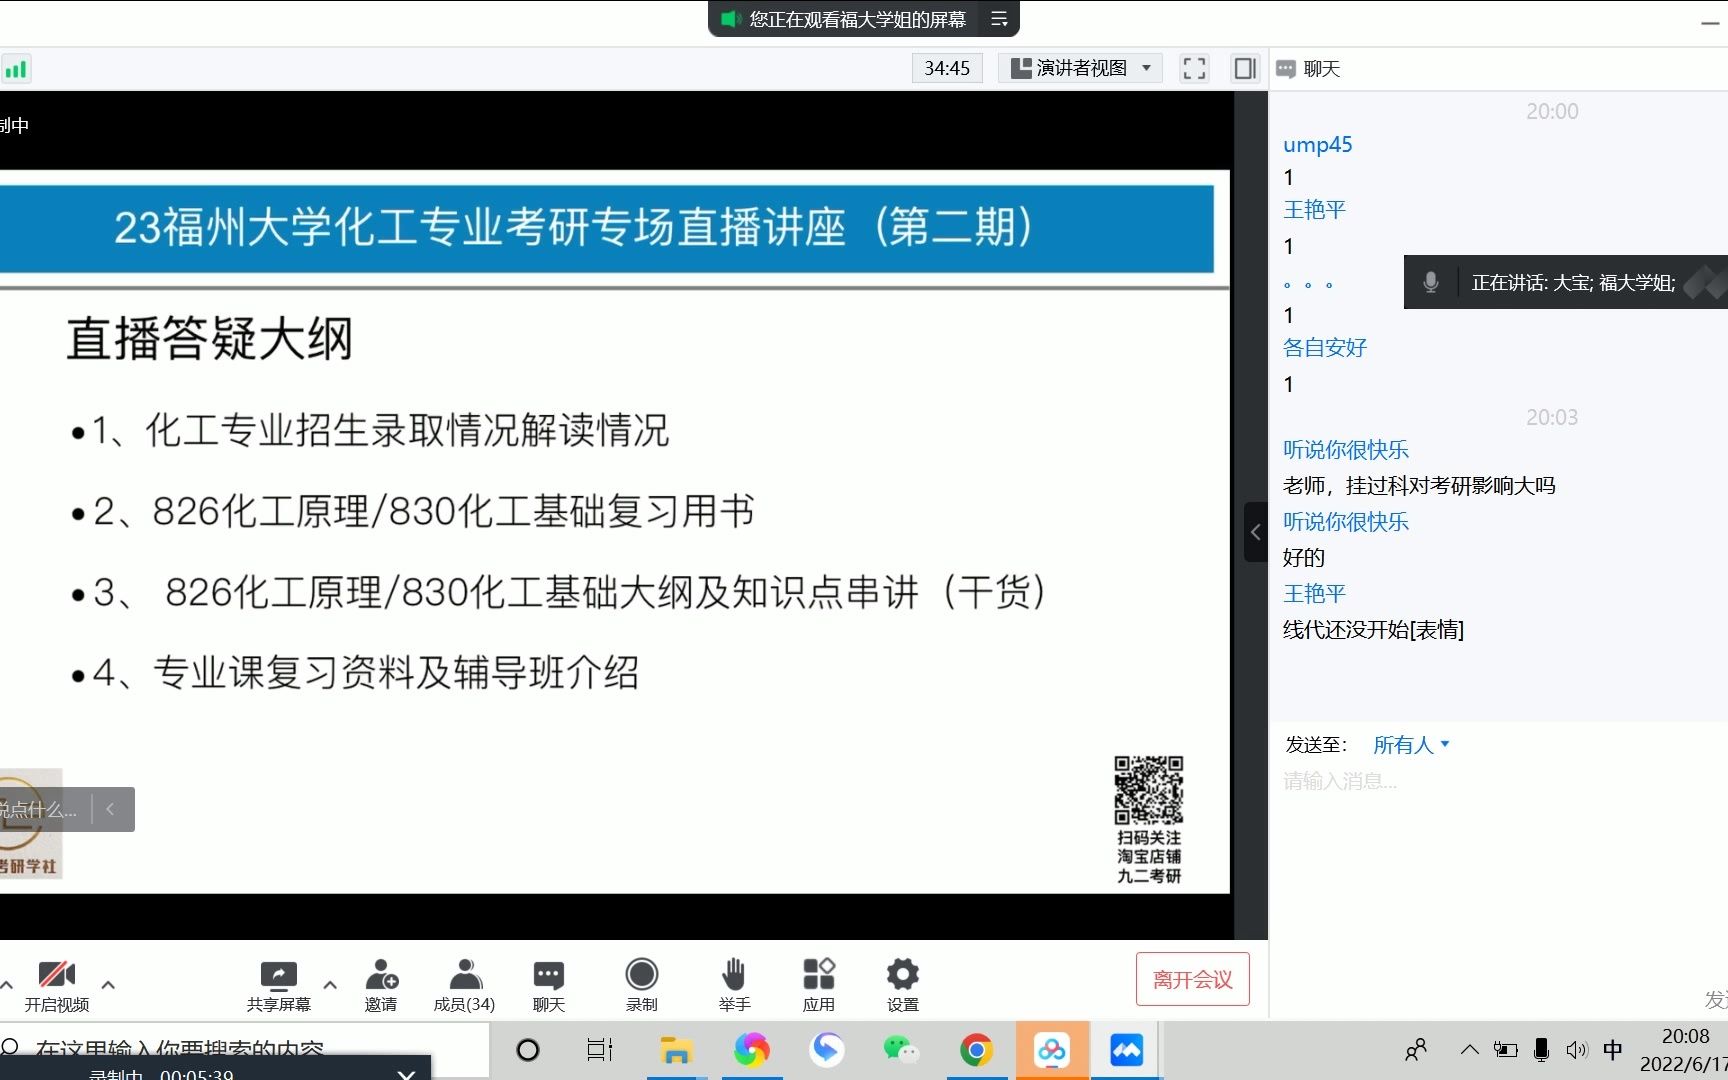The image size is (1728, 1080).
Task: Enter full screen mode
Action: [x=1194, y=68]
